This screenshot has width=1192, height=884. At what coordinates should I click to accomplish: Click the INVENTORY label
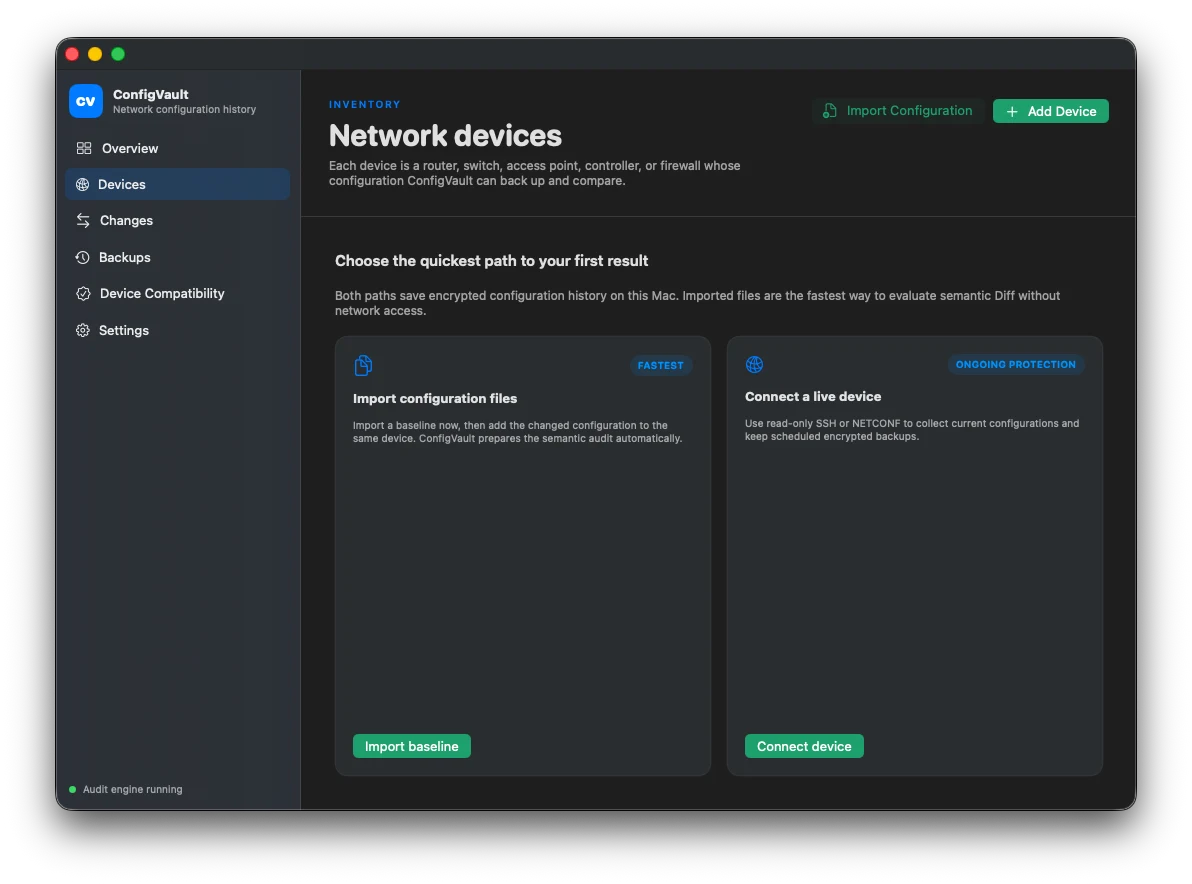[365, 105]
